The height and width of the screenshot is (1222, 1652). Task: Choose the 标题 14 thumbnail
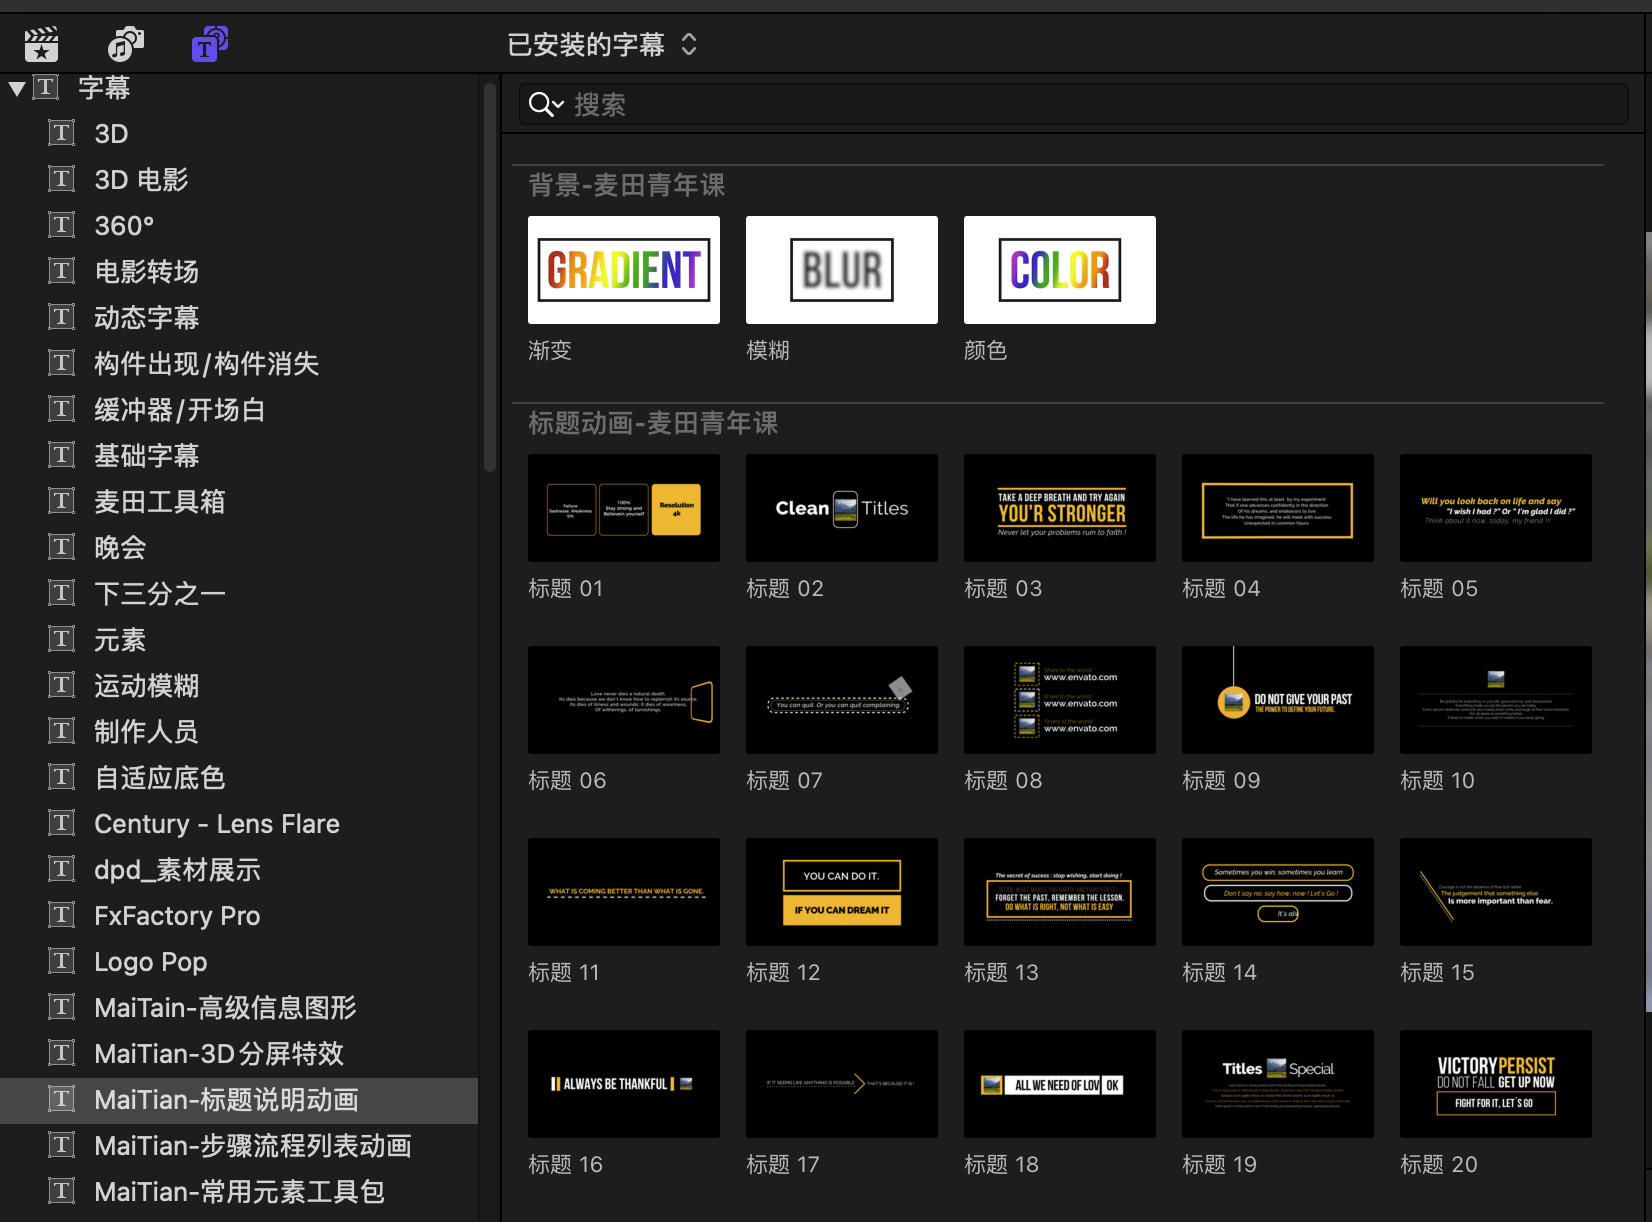(1278, 892)
